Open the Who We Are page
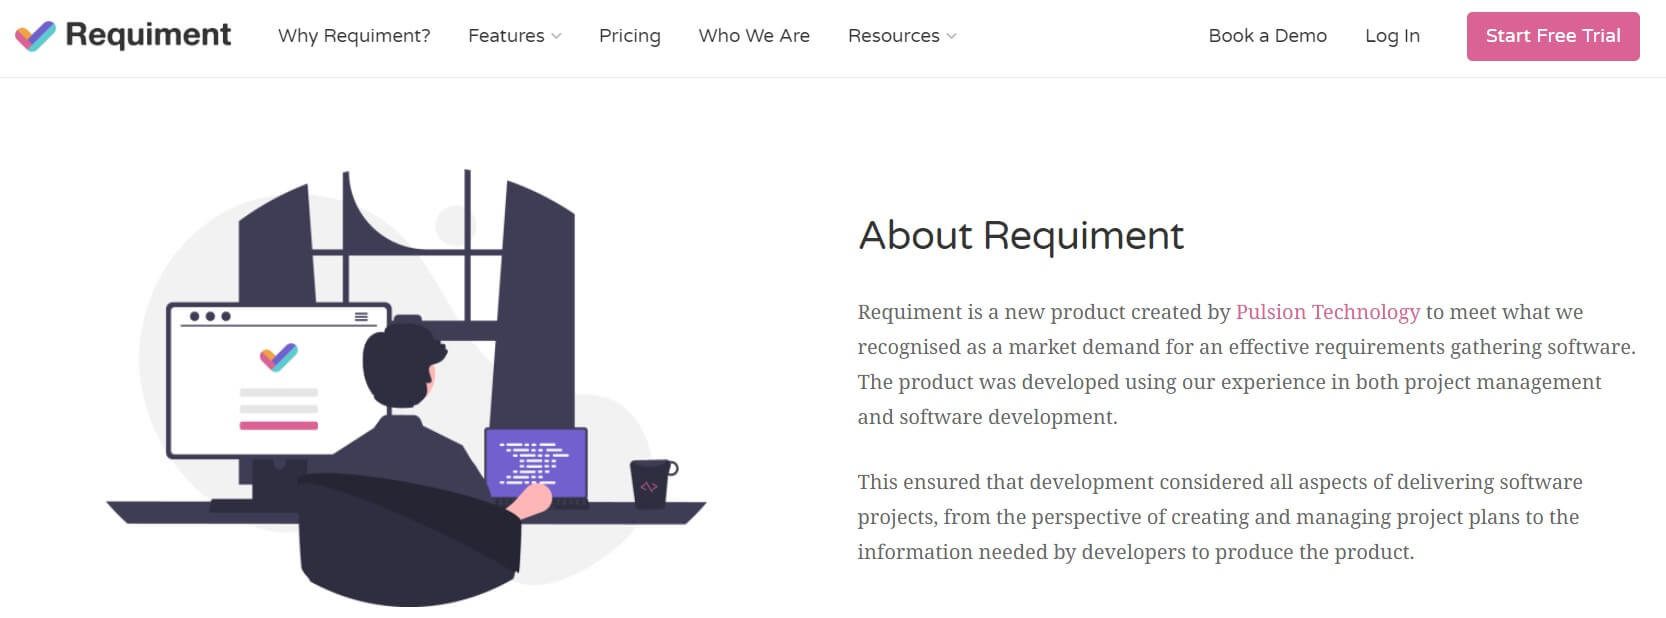The height and width of the screenshot is (618, 1666). tap(754, 36)
